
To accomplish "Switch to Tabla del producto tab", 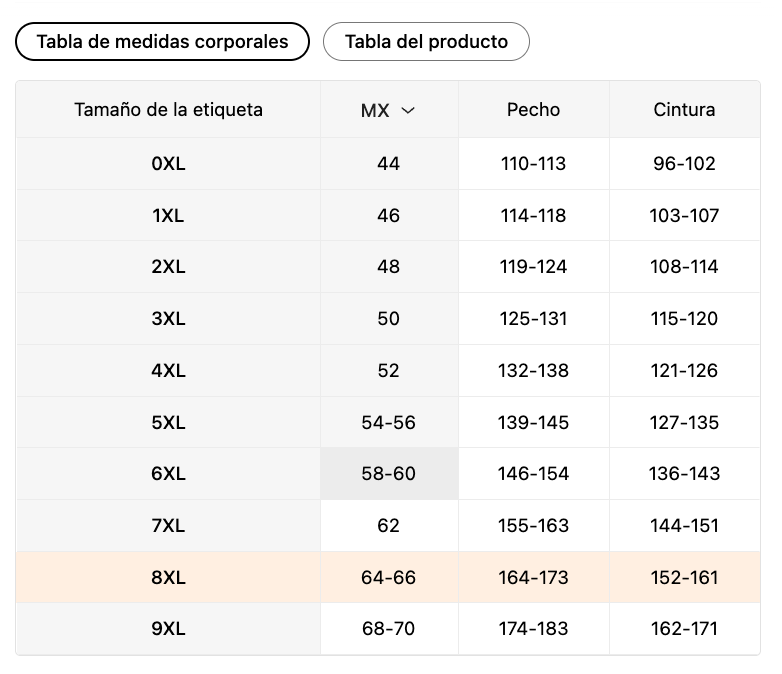I will click(x=426, y=41).
